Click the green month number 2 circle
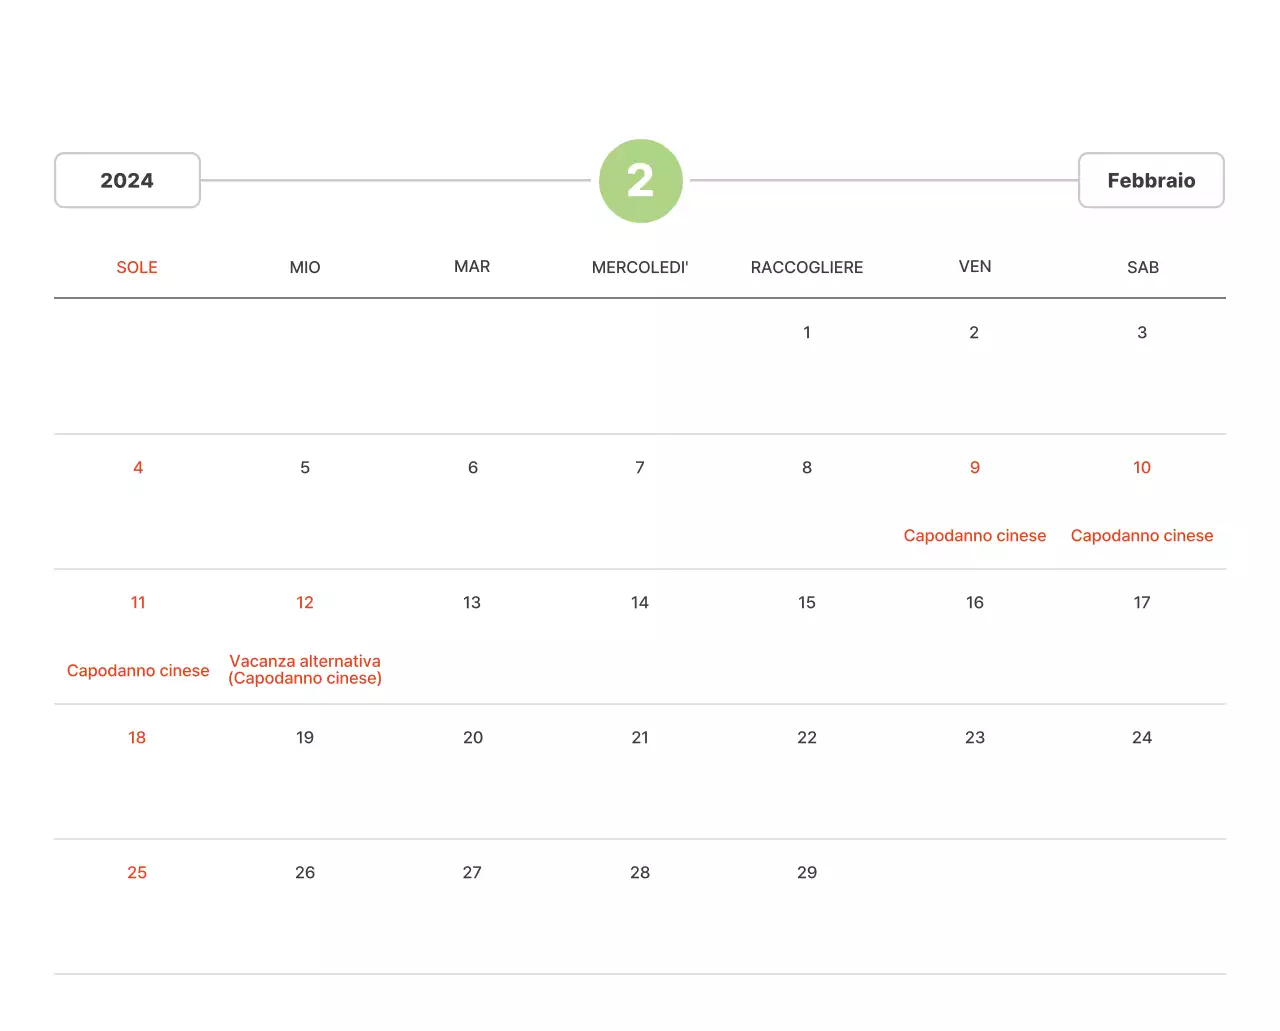The height and width of the screenshot is (1031, 1280). pos(640,181)
